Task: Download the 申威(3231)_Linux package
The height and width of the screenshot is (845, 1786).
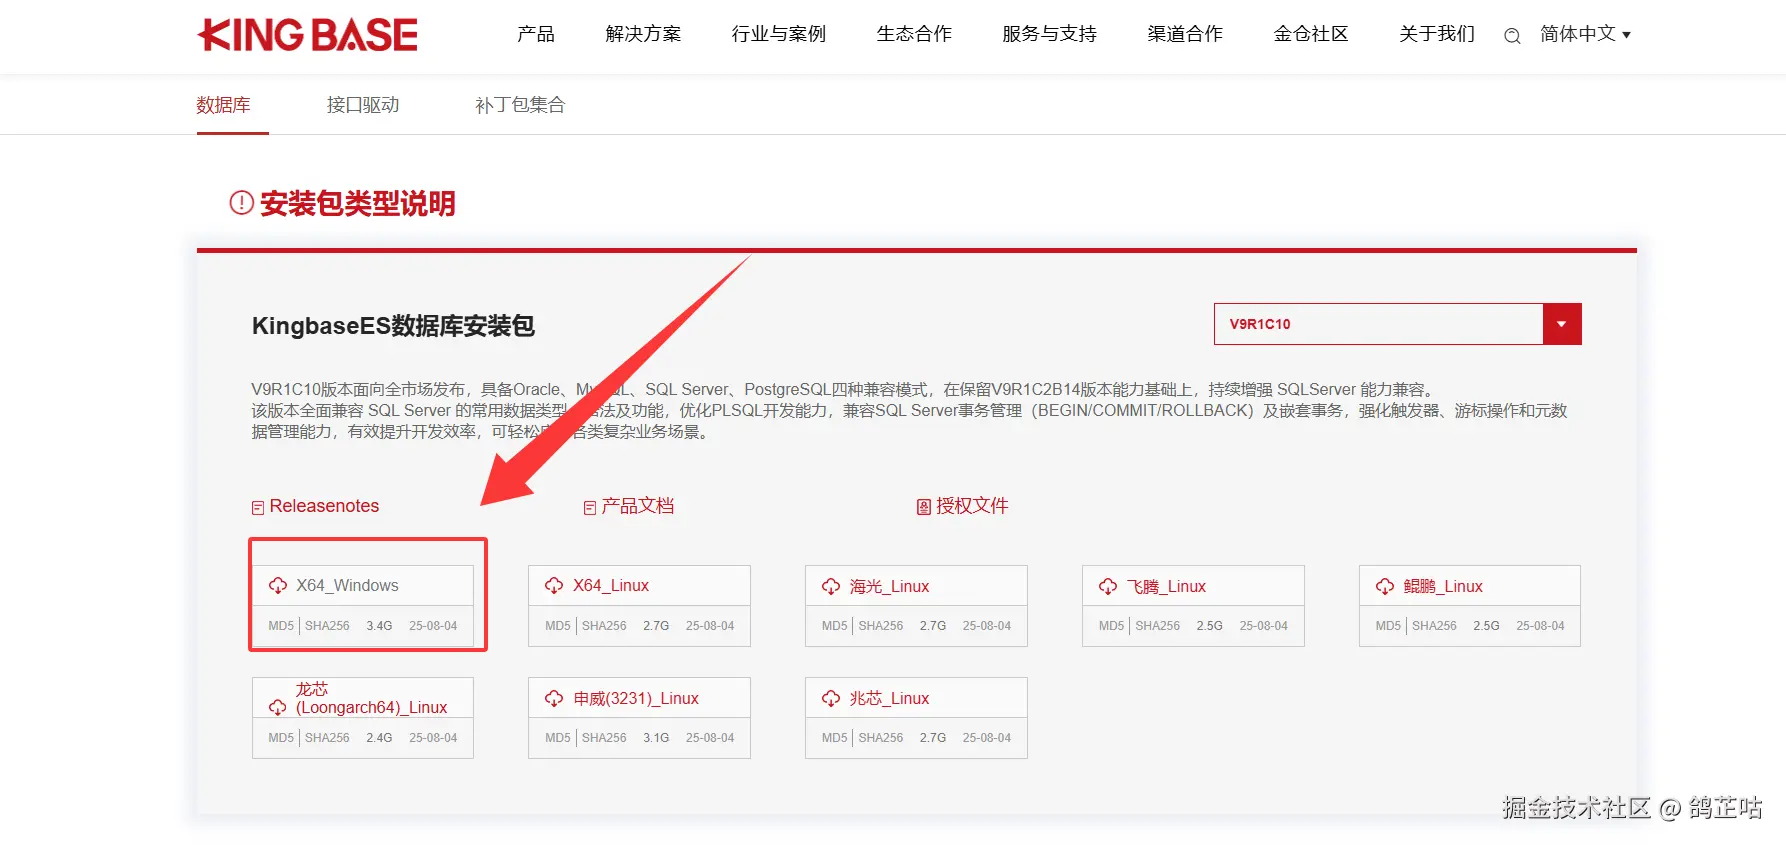Action: (636, 699)
